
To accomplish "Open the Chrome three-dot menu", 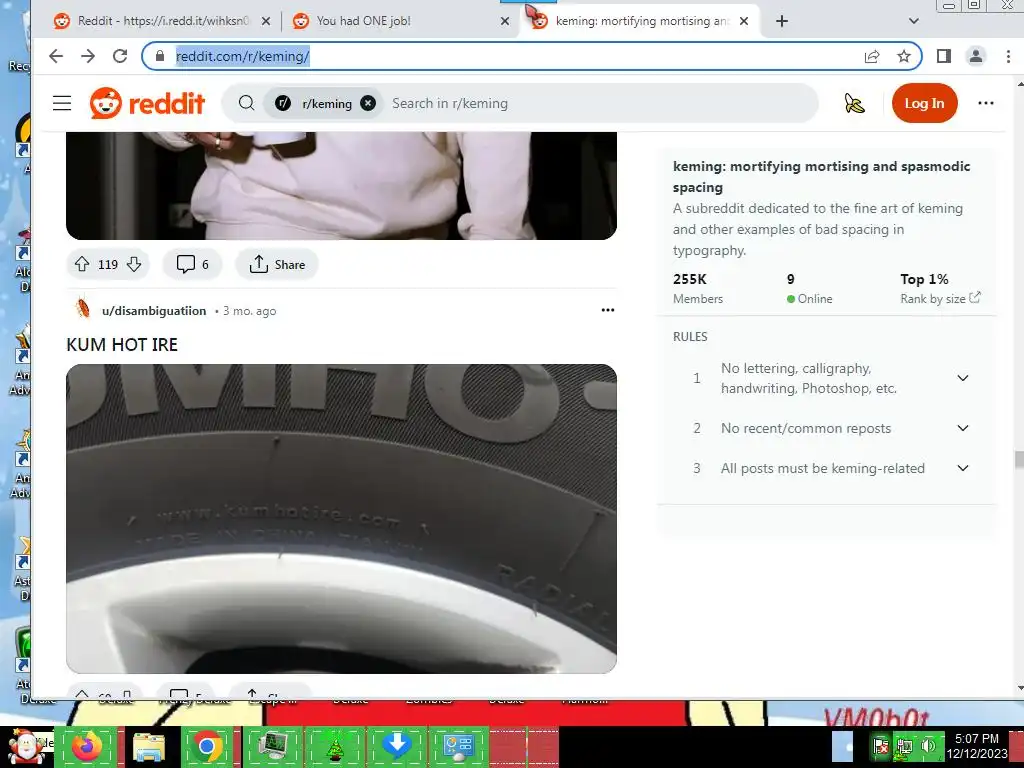I will pos(1008,56).
